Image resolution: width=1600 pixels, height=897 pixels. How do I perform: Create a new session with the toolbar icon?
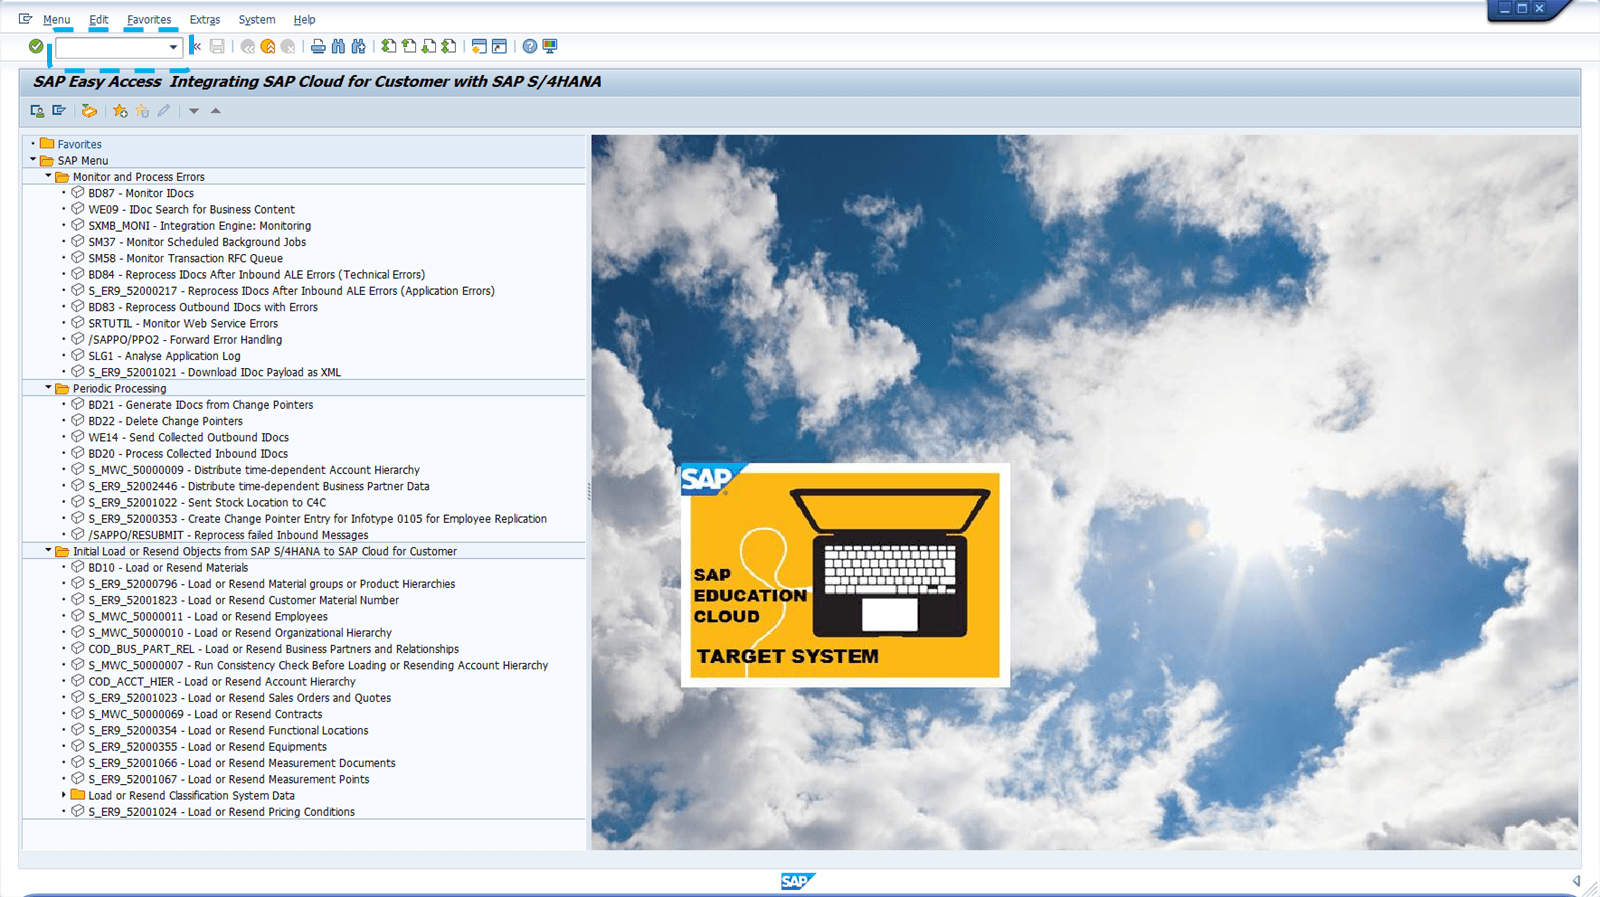tap(479, 46)
